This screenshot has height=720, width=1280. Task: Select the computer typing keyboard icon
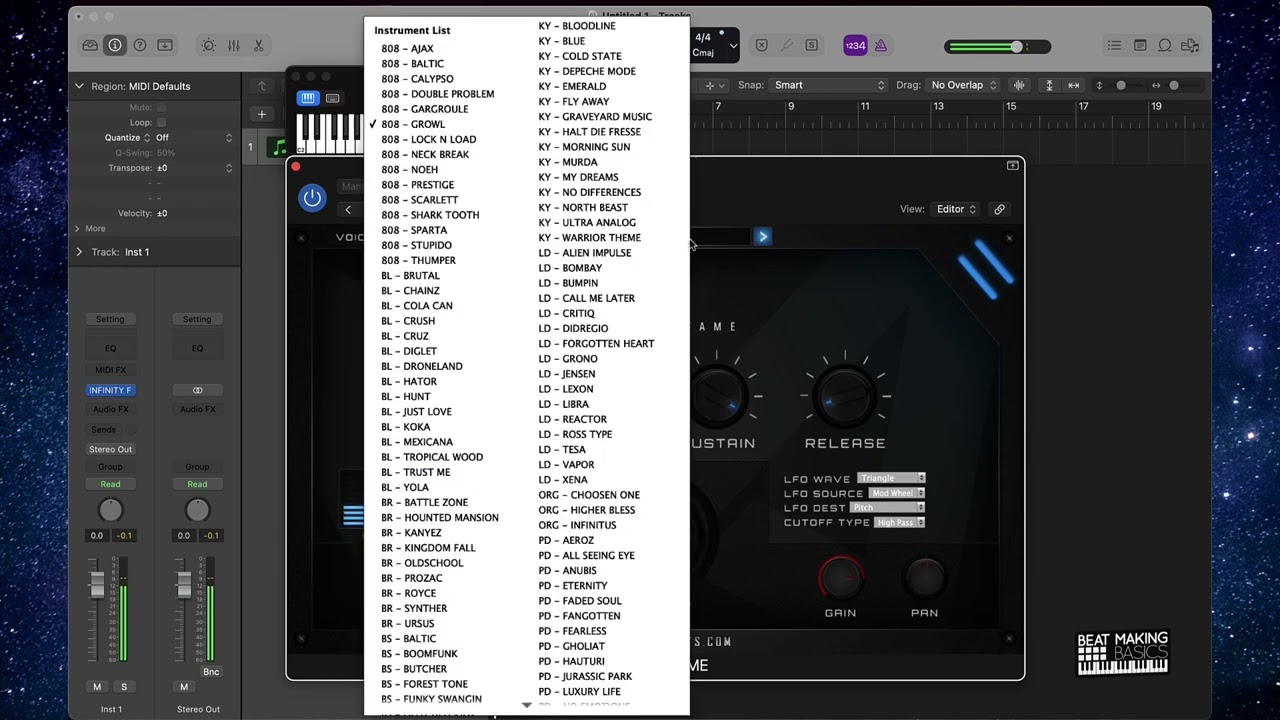point(333,98)
